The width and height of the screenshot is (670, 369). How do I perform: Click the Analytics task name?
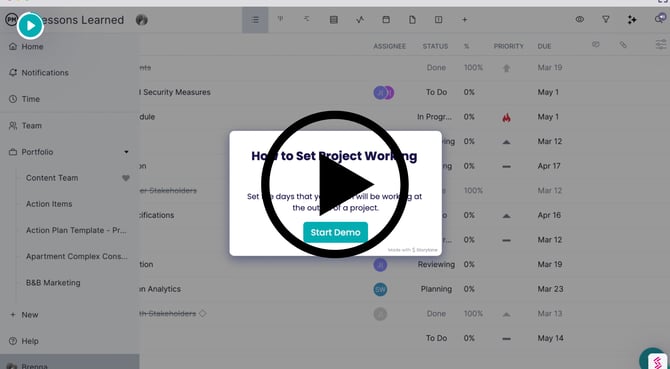point(160,289)
